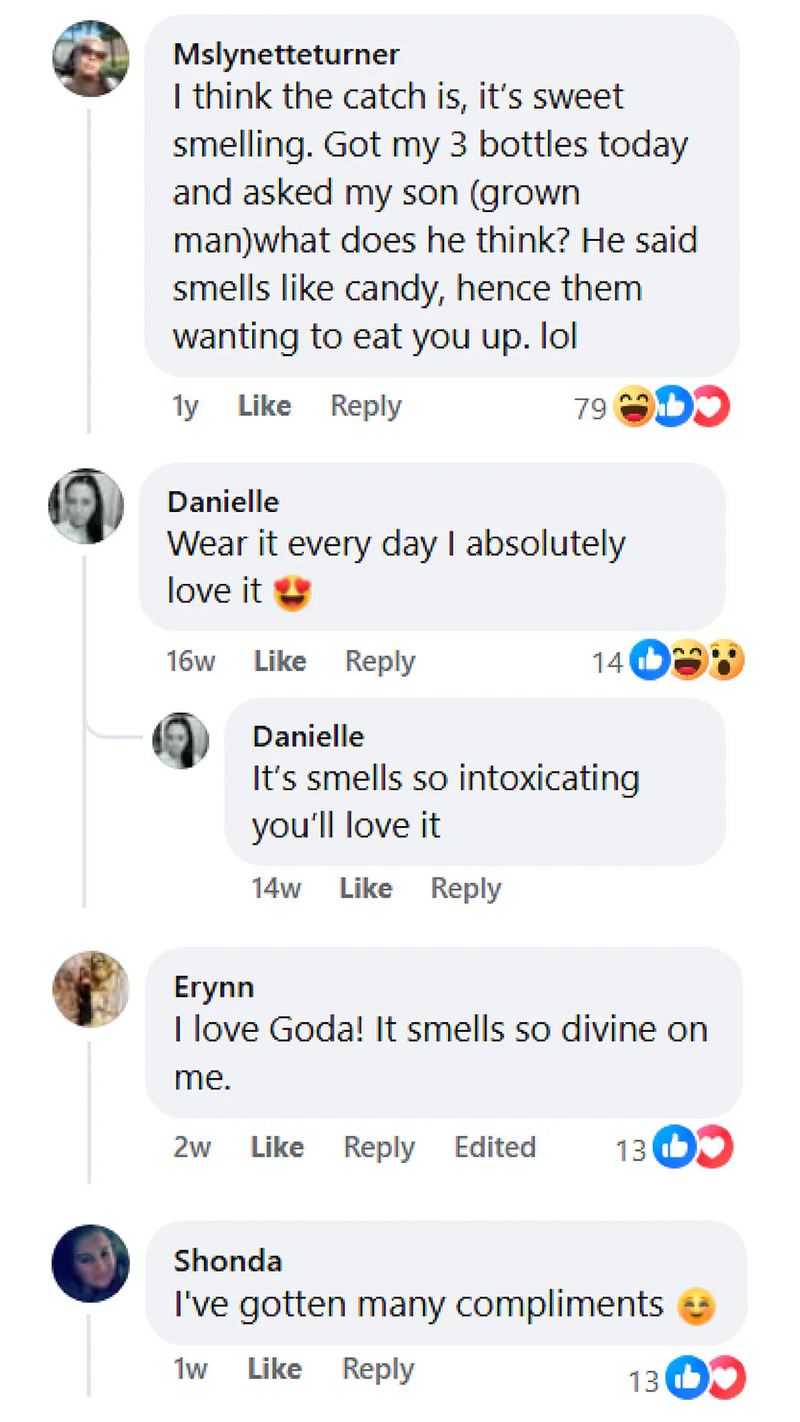Click the wow emoji on Danielle's comment

click(727, 661)
